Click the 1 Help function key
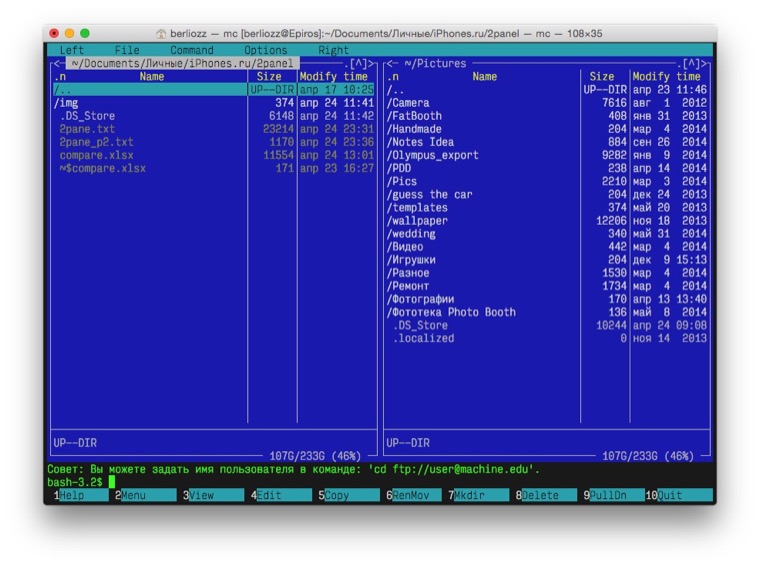 (x=81, y=495)
